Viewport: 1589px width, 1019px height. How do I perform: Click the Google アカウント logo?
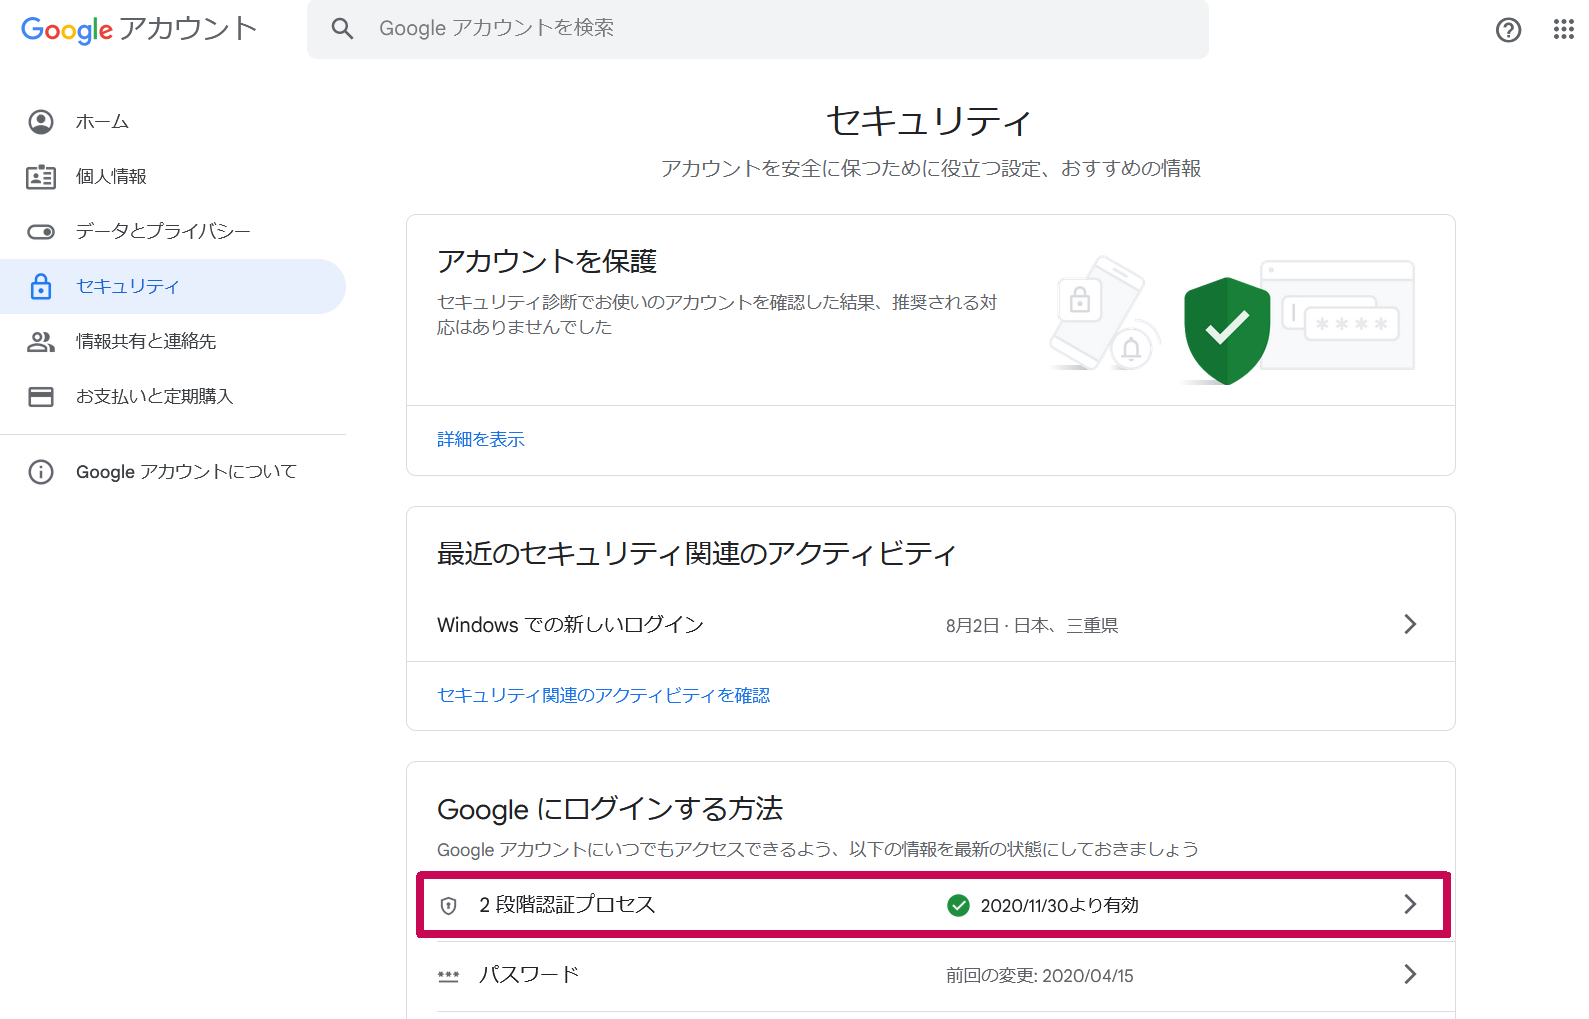point(139,29)
